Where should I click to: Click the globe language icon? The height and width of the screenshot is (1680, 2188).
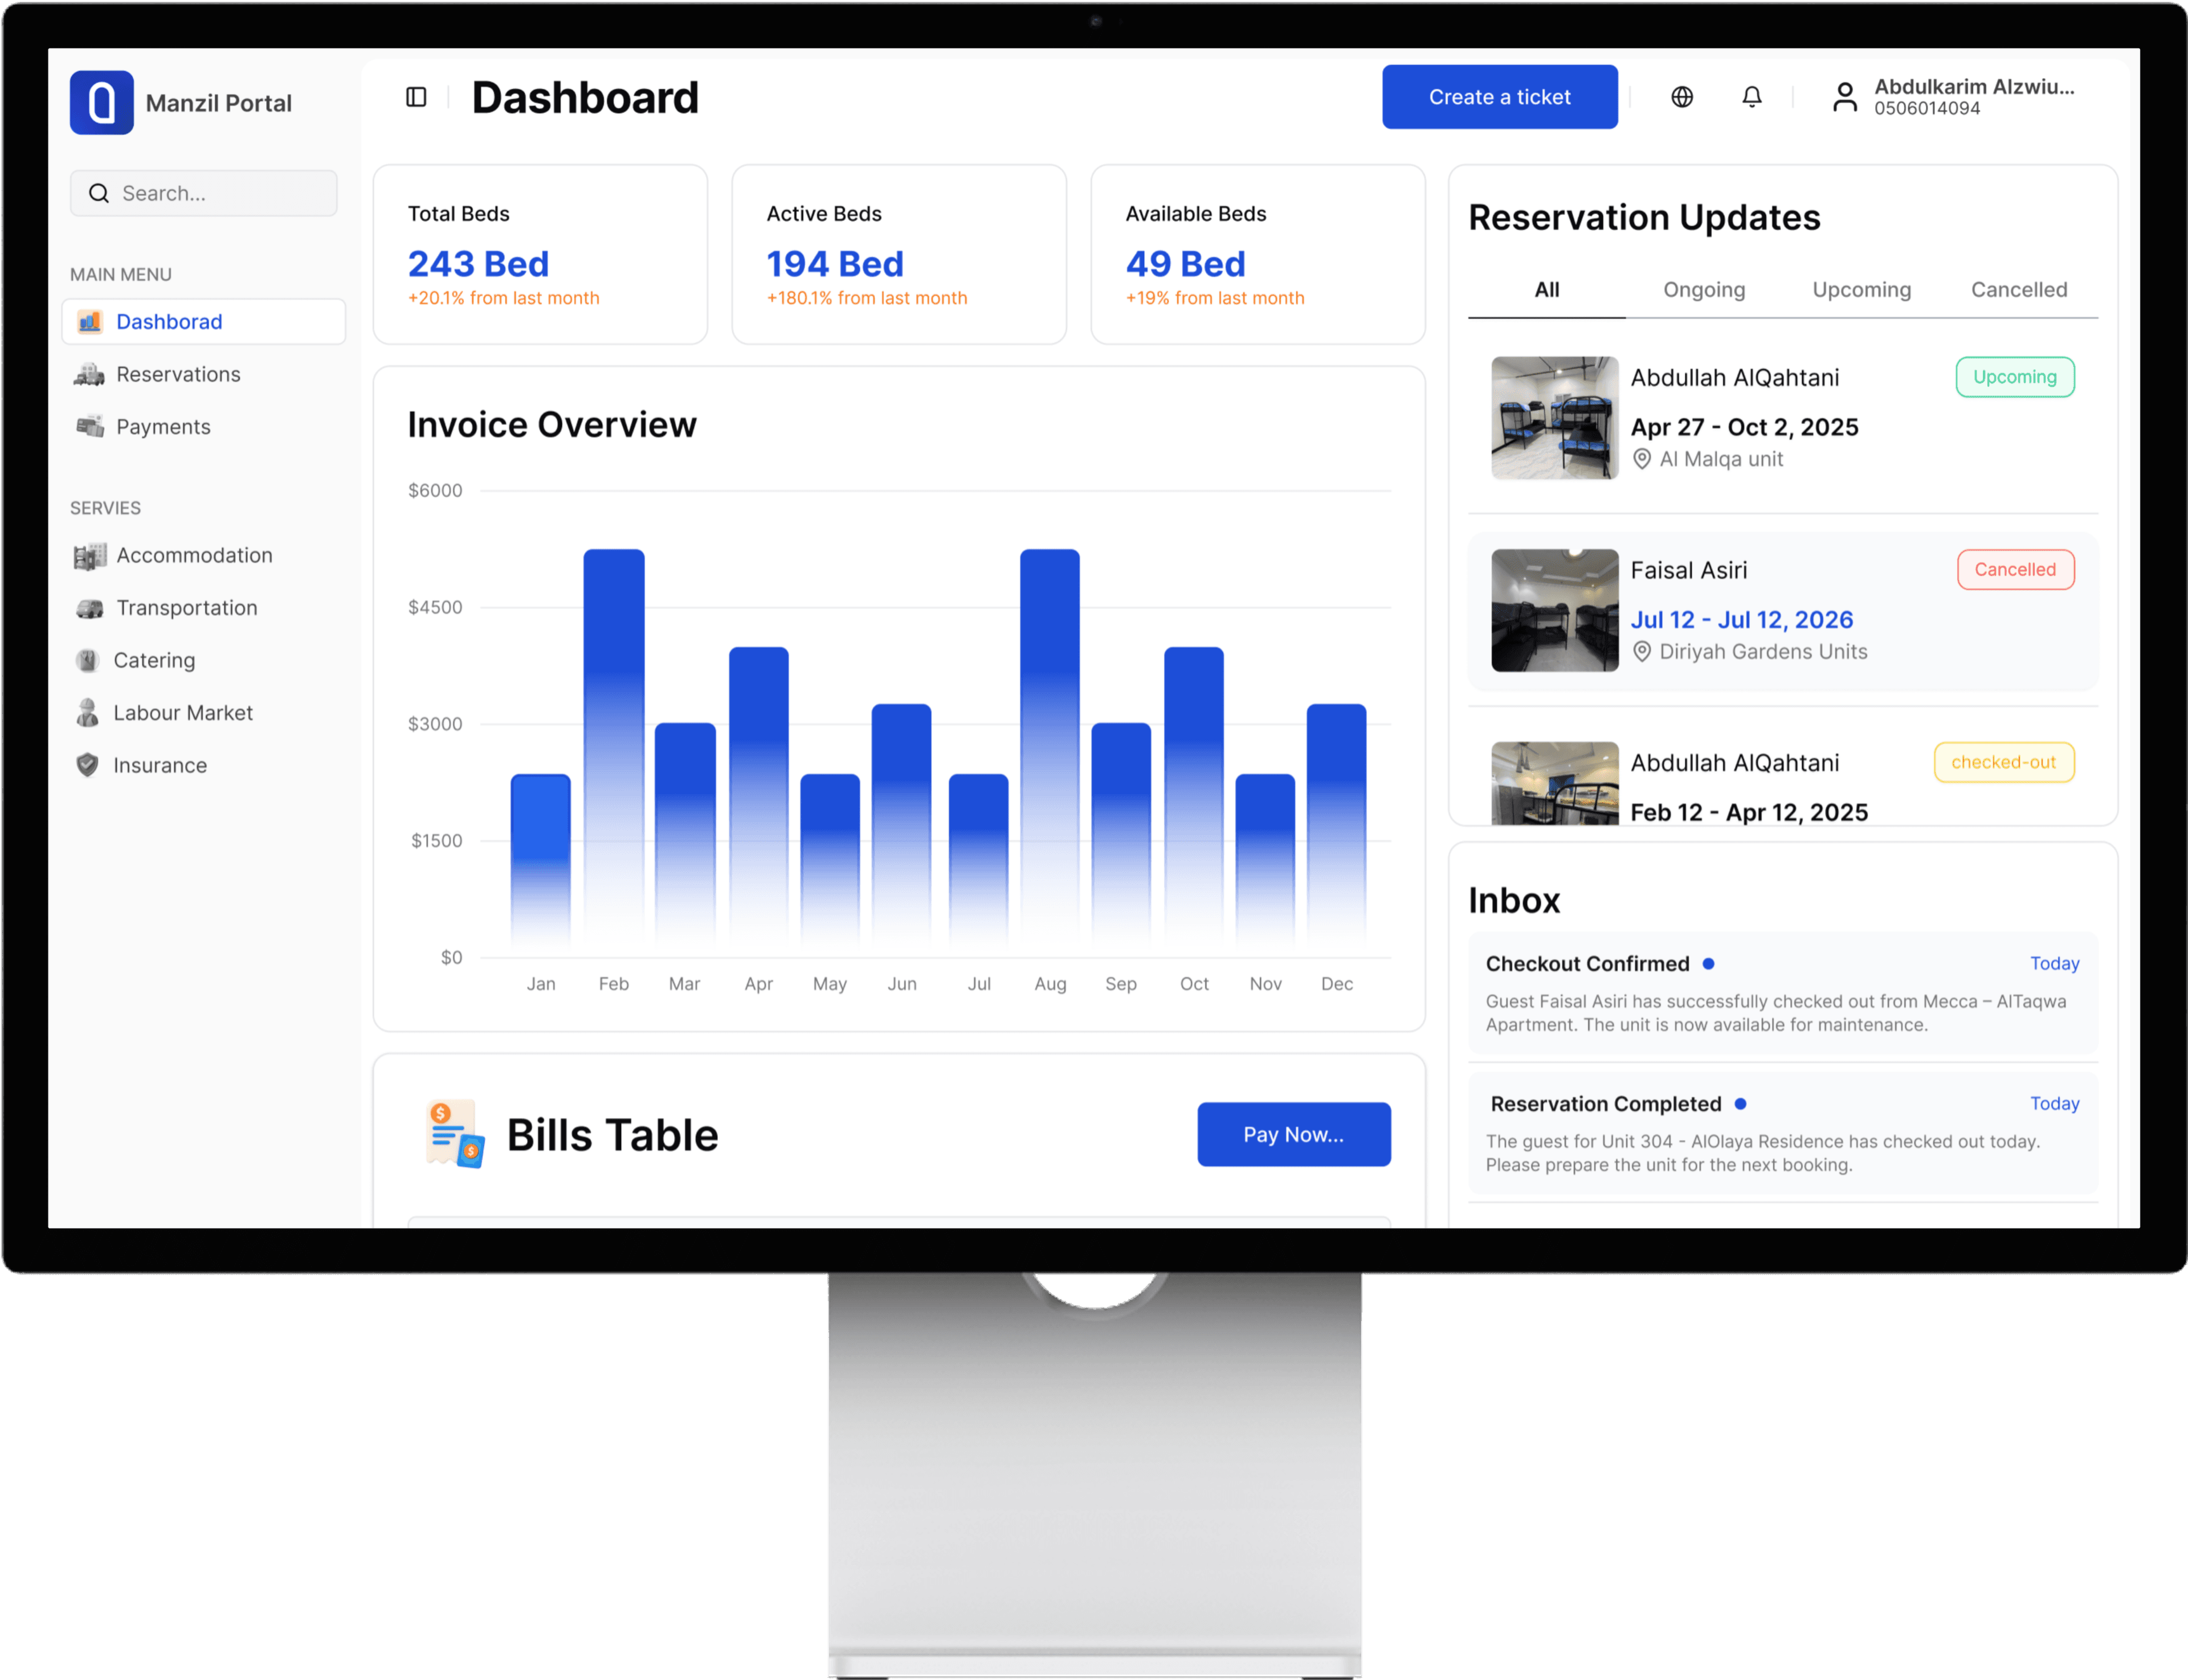[x=1682, y=97]
